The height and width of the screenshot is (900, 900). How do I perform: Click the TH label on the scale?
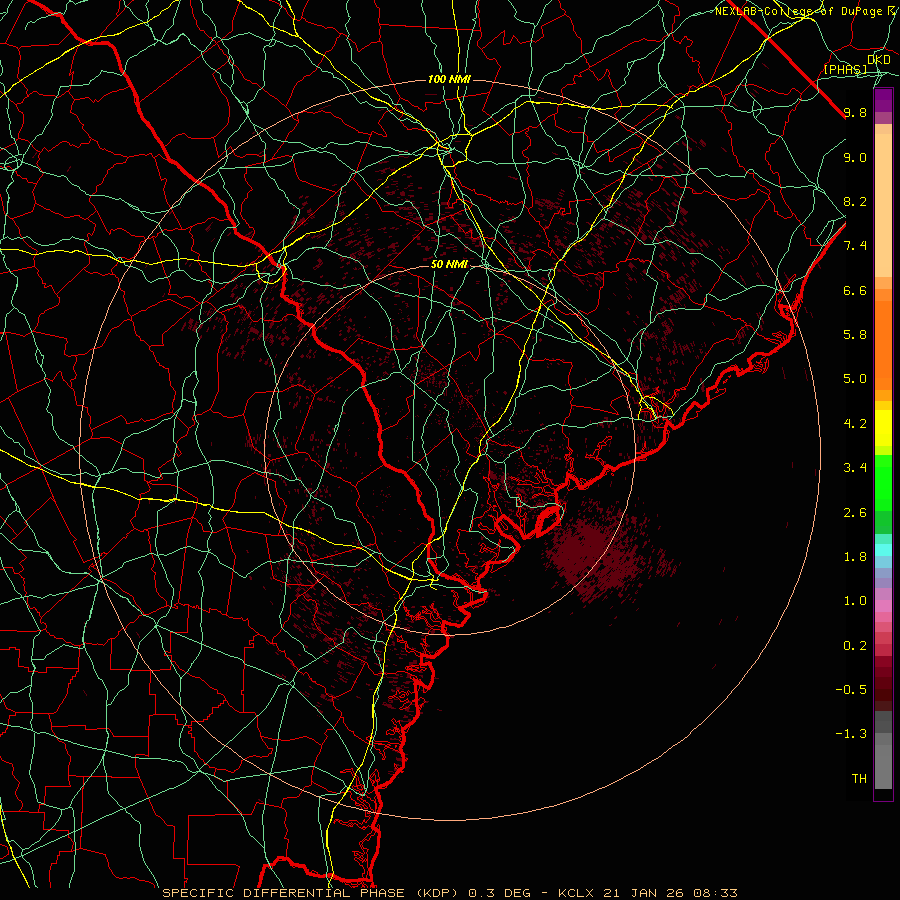(x=859, y=779)
